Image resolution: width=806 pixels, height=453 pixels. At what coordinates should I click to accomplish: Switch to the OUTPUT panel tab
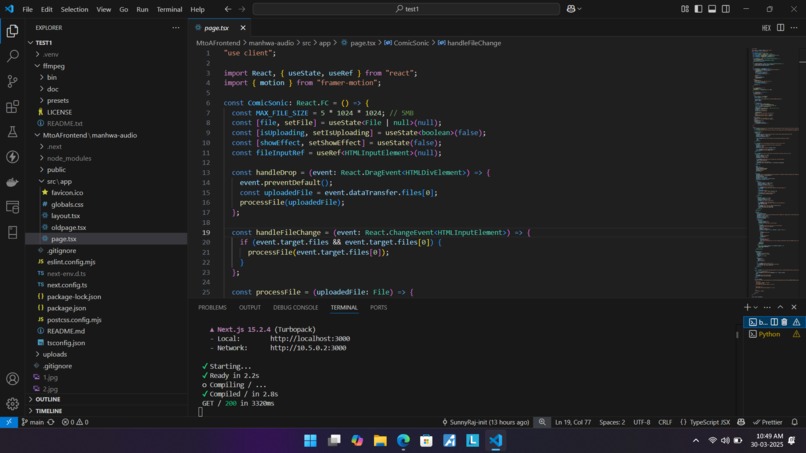click(250, 307)
